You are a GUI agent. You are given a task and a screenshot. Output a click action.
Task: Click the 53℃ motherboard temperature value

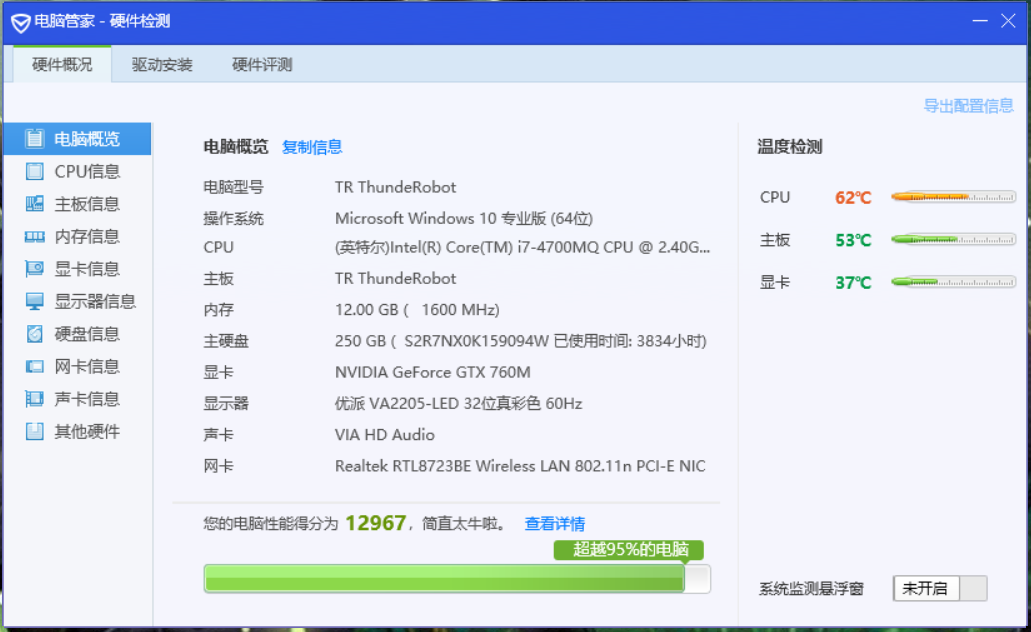coord(853,240)
